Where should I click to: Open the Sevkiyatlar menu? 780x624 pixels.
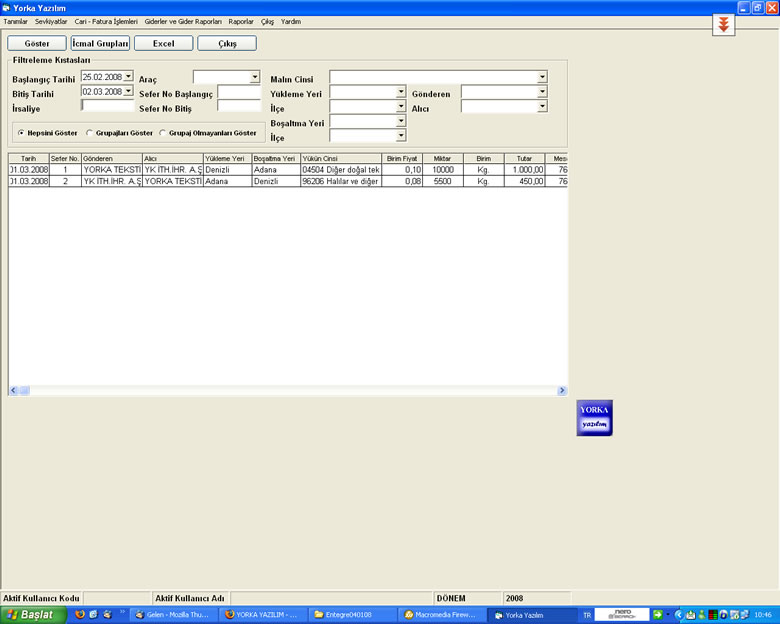pos(51,21)
